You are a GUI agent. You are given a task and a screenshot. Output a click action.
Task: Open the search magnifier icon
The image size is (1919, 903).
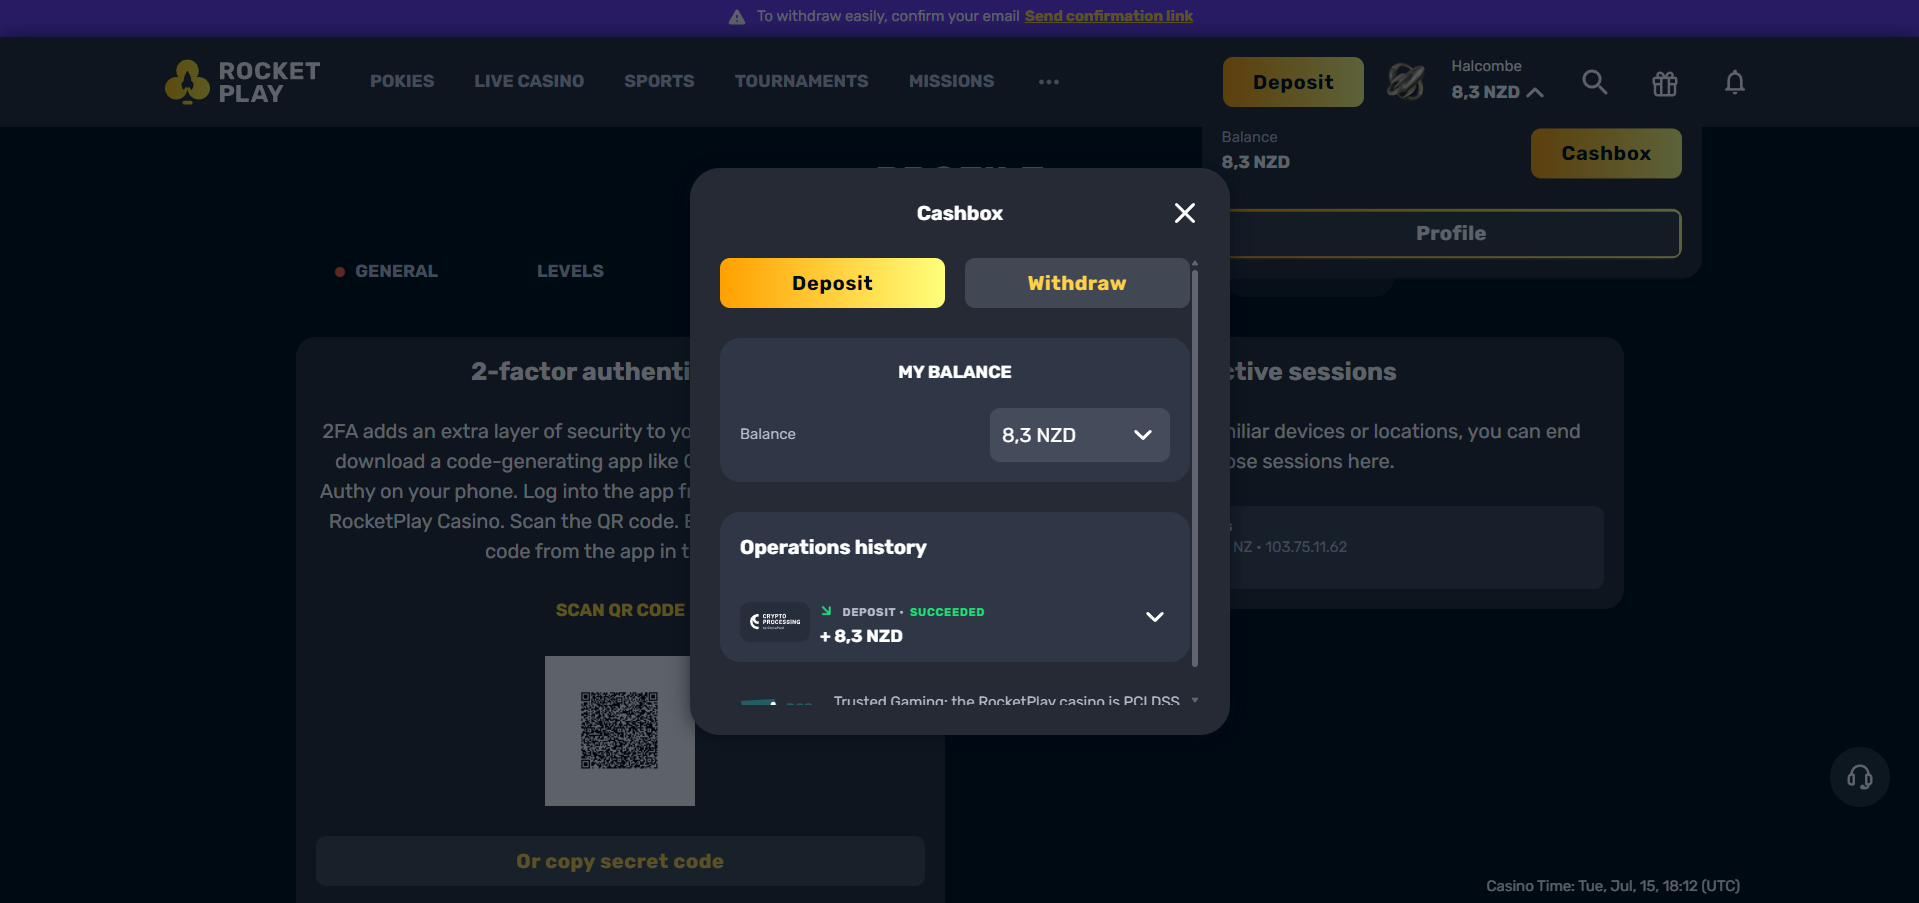pos(1594,82)
